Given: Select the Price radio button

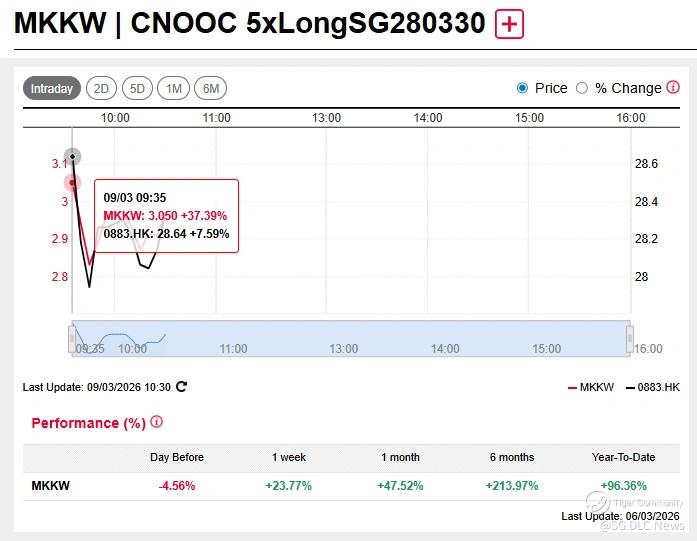Looking at the screenshot, I should 522,88.
